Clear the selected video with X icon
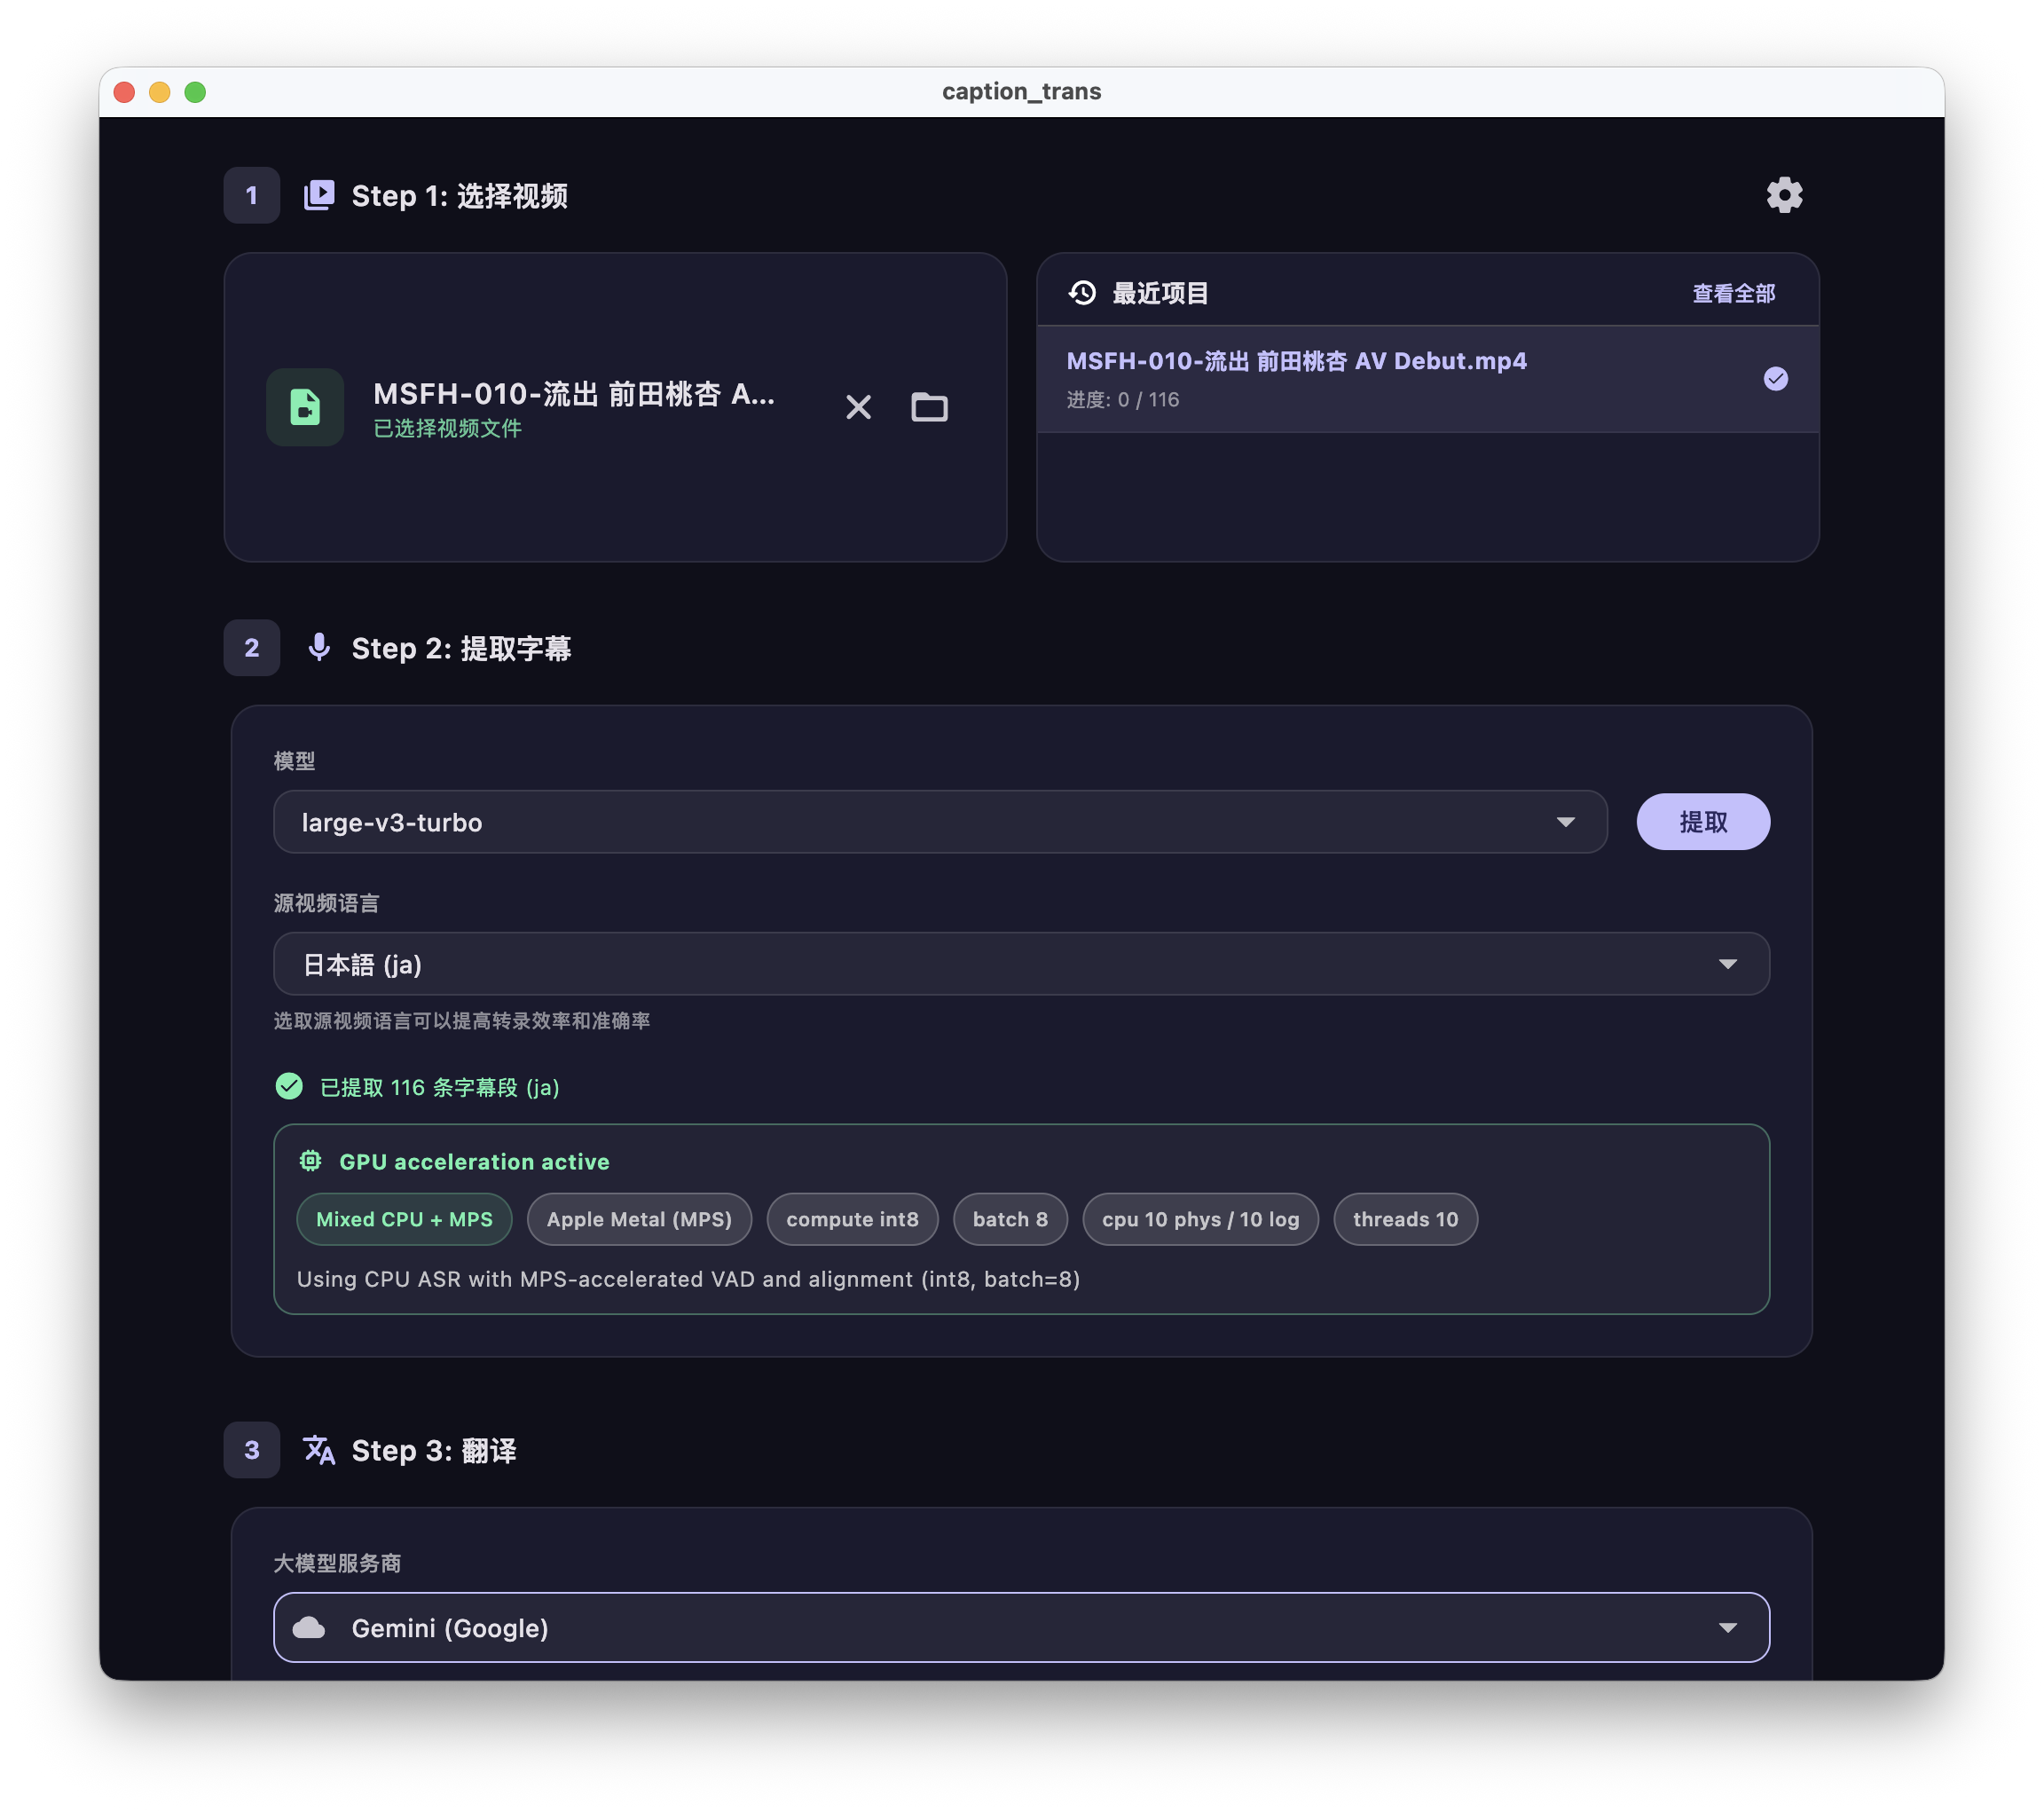Viewport: 2044px width, 1812px height. point(858,407)
